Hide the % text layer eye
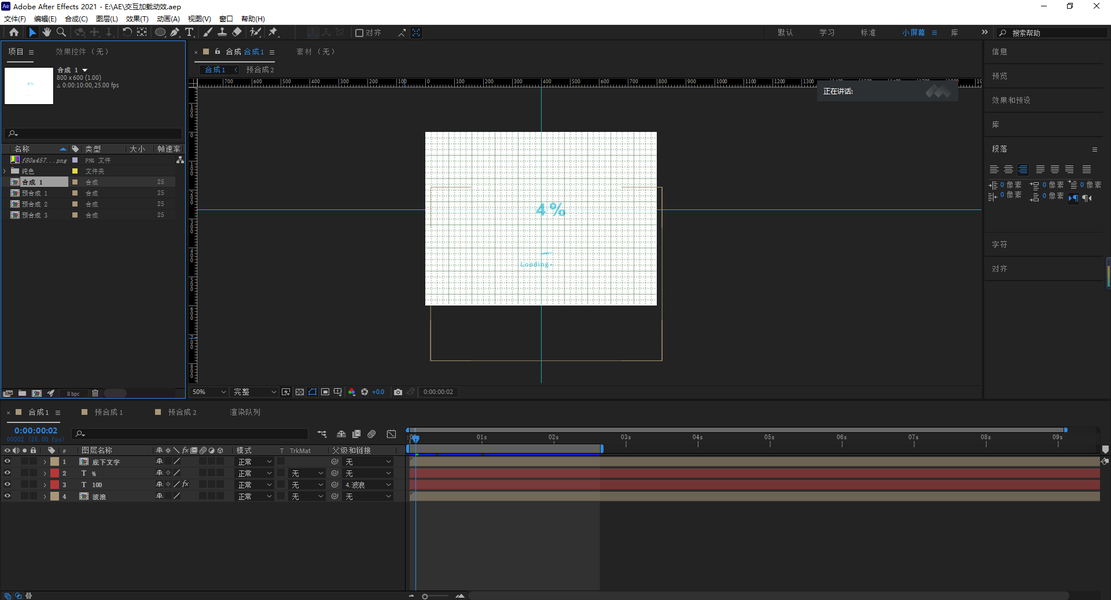This screenshot has width=1111, height=600. tap(8, 473)
